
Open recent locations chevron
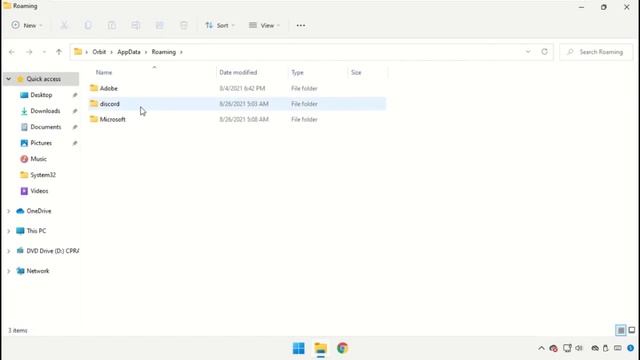point(44,52)
